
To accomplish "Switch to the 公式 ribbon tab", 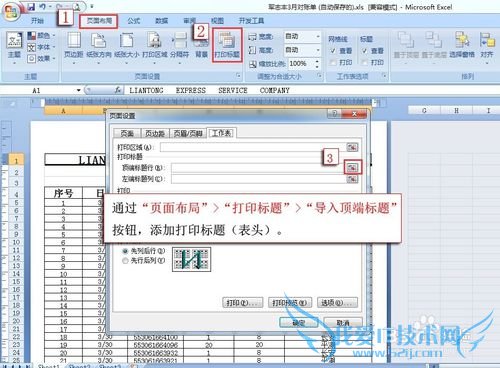I will point(134,21).
